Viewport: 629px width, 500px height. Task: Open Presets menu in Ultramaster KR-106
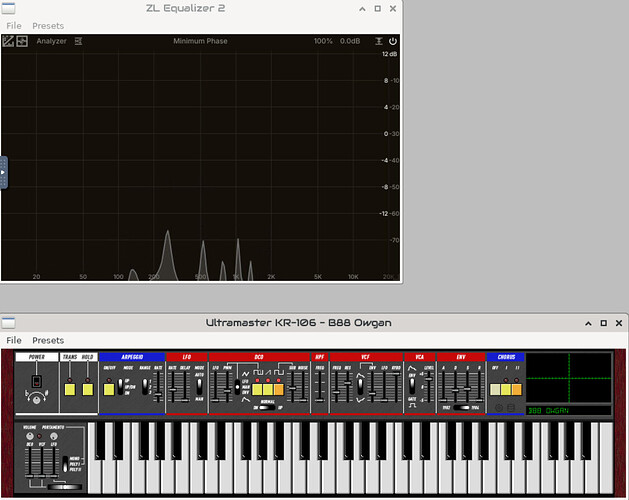(48, 340)
